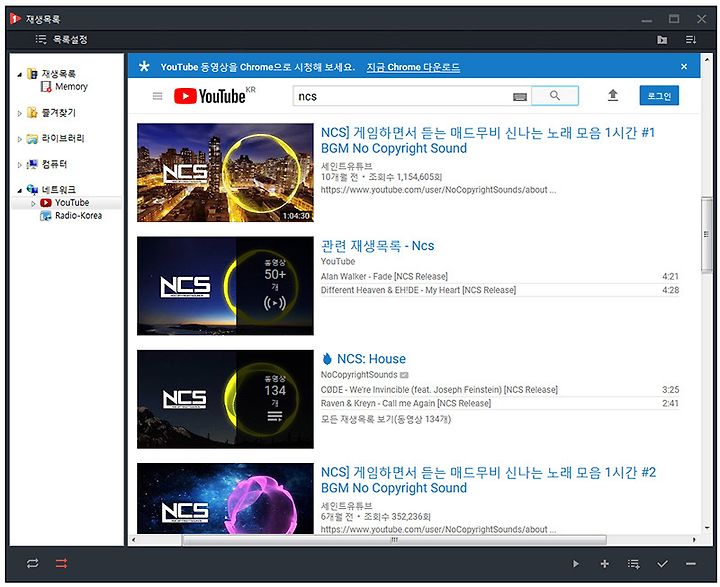Close the Chrome promotion banner
Screen dimensions: 720x587
coord(684,67)
